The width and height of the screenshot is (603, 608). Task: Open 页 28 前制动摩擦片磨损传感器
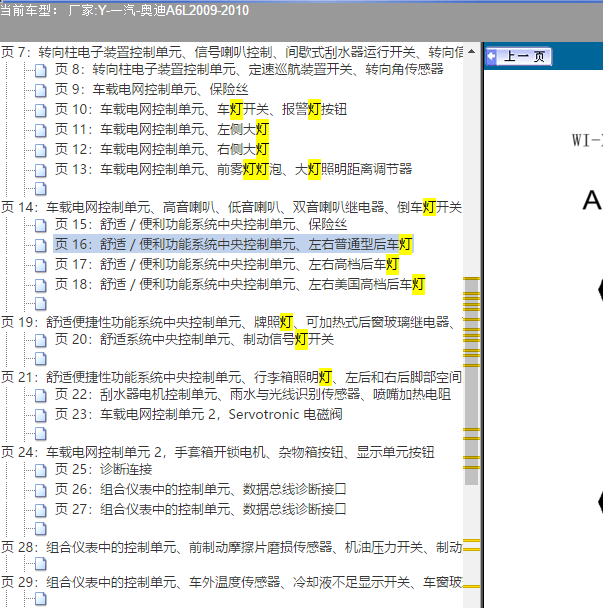coord(232,547)
